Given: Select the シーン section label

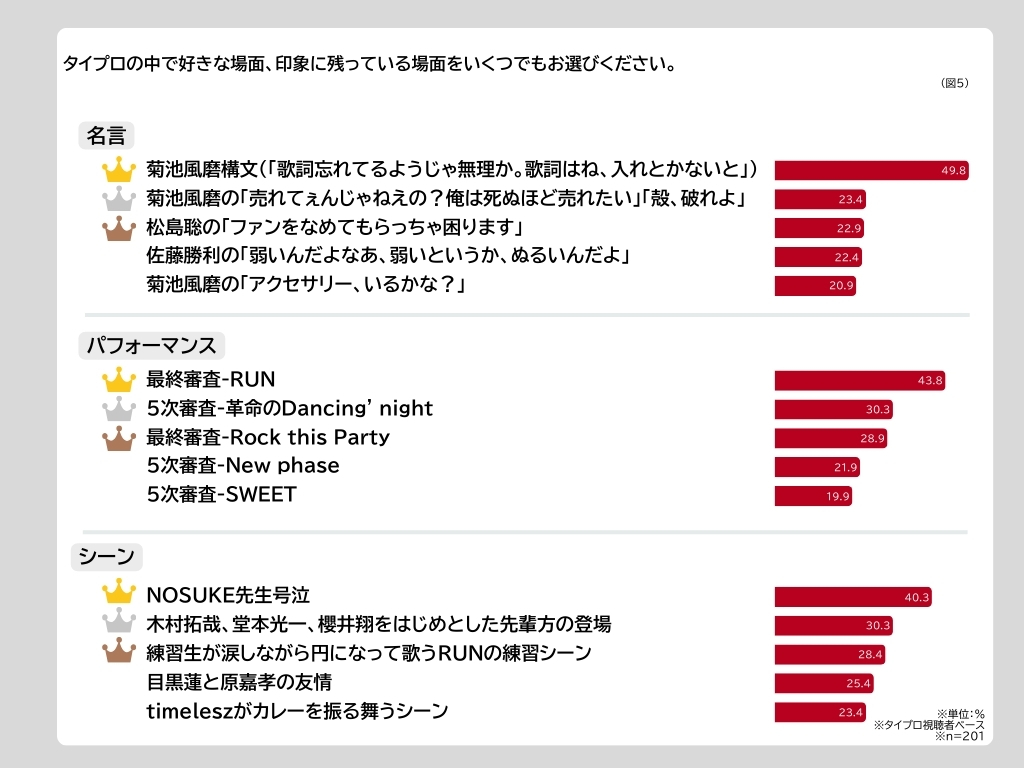Looking at the screenshot, I should tap(107, 557).
